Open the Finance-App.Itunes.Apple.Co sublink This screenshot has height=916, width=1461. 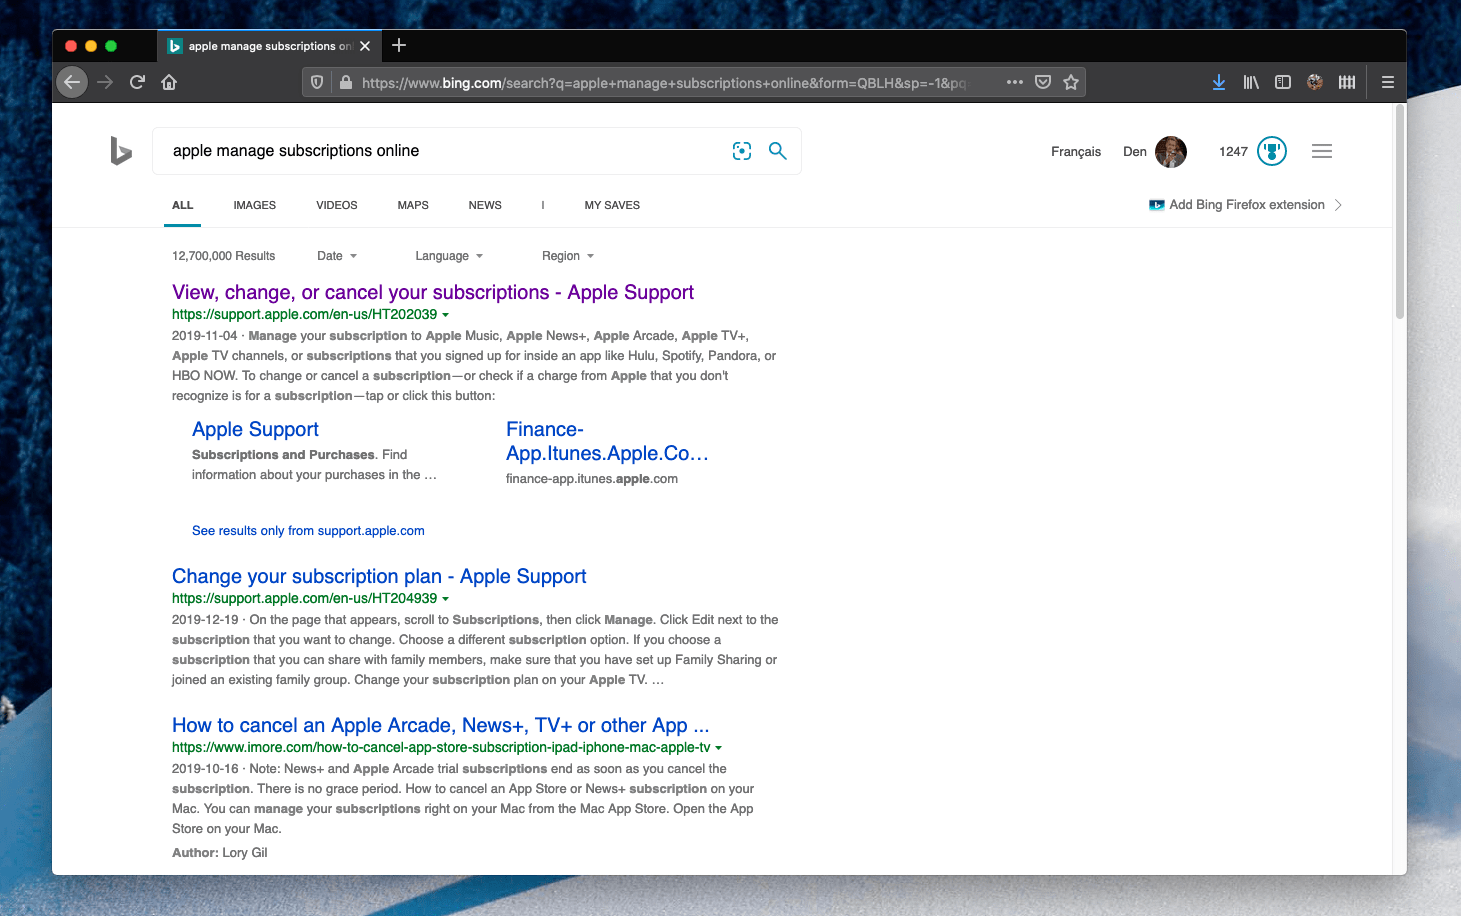[x=607, y=441]
